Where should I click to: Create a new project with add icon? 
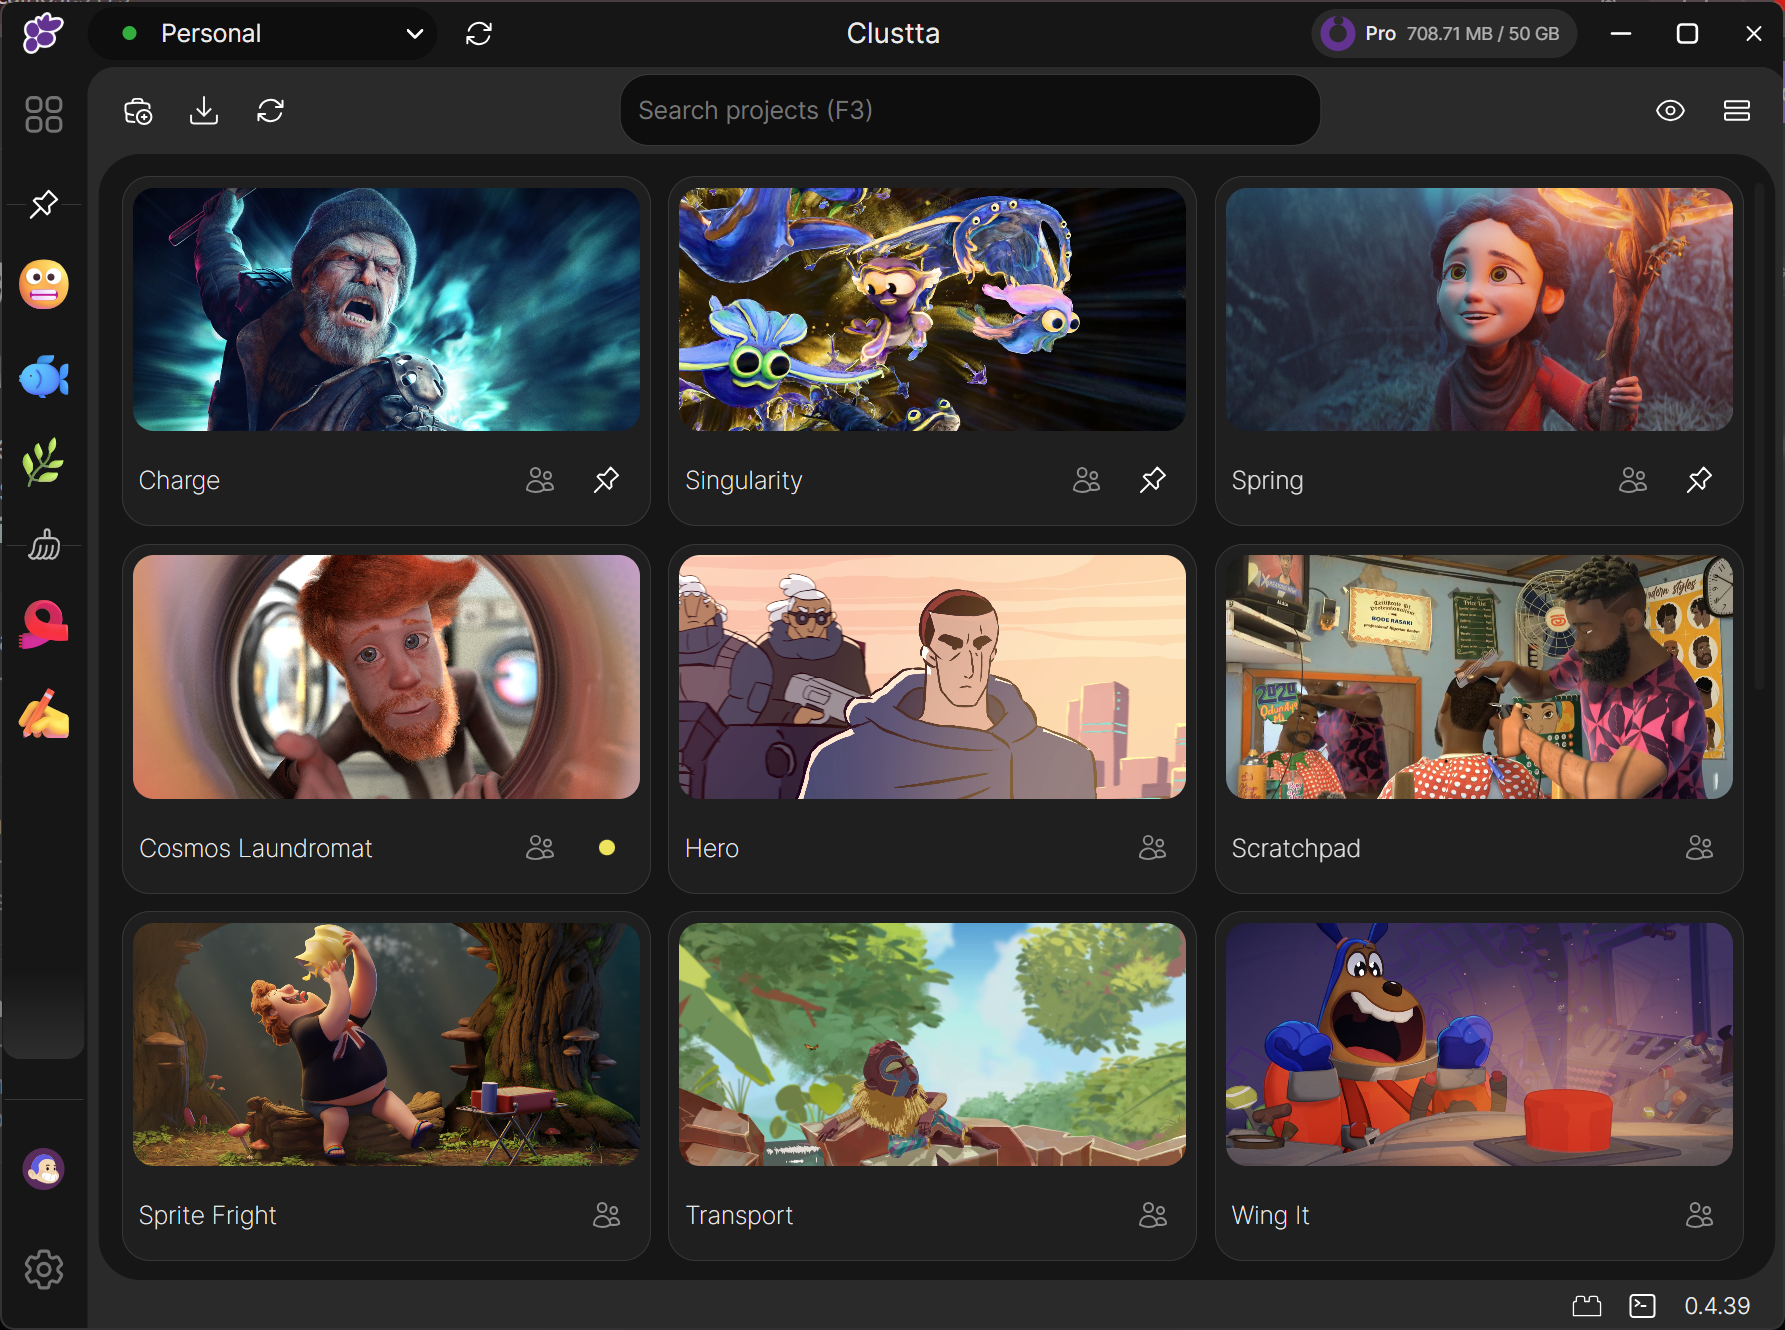(138, 111)
